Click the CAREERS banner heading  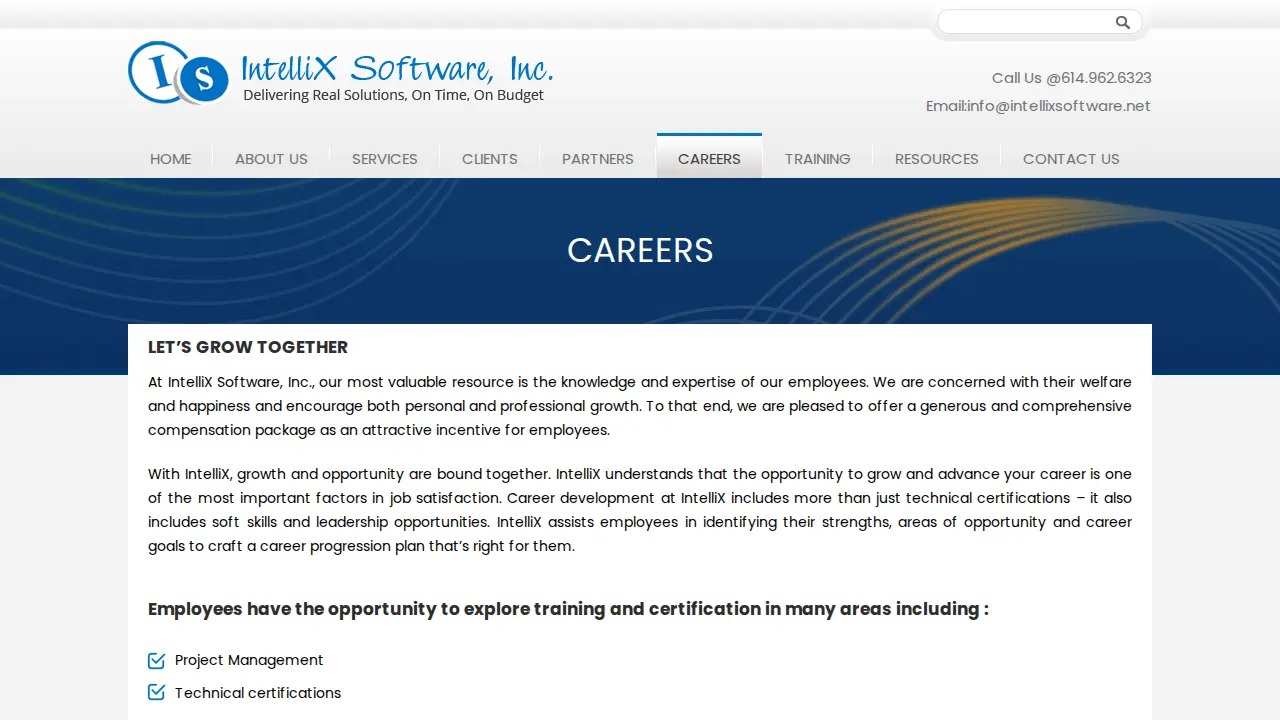click(x=640, y=250)
